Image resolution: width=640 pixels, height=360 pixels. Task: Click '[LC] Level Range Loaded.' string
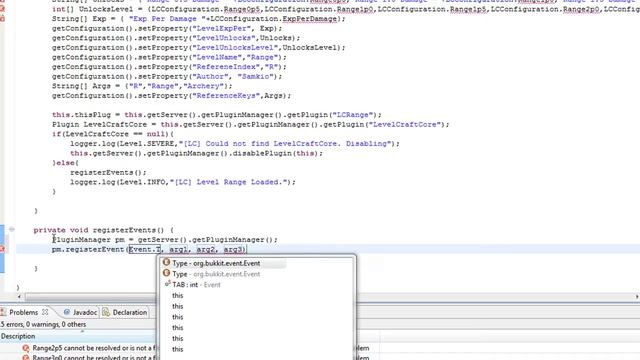point(229,182)
